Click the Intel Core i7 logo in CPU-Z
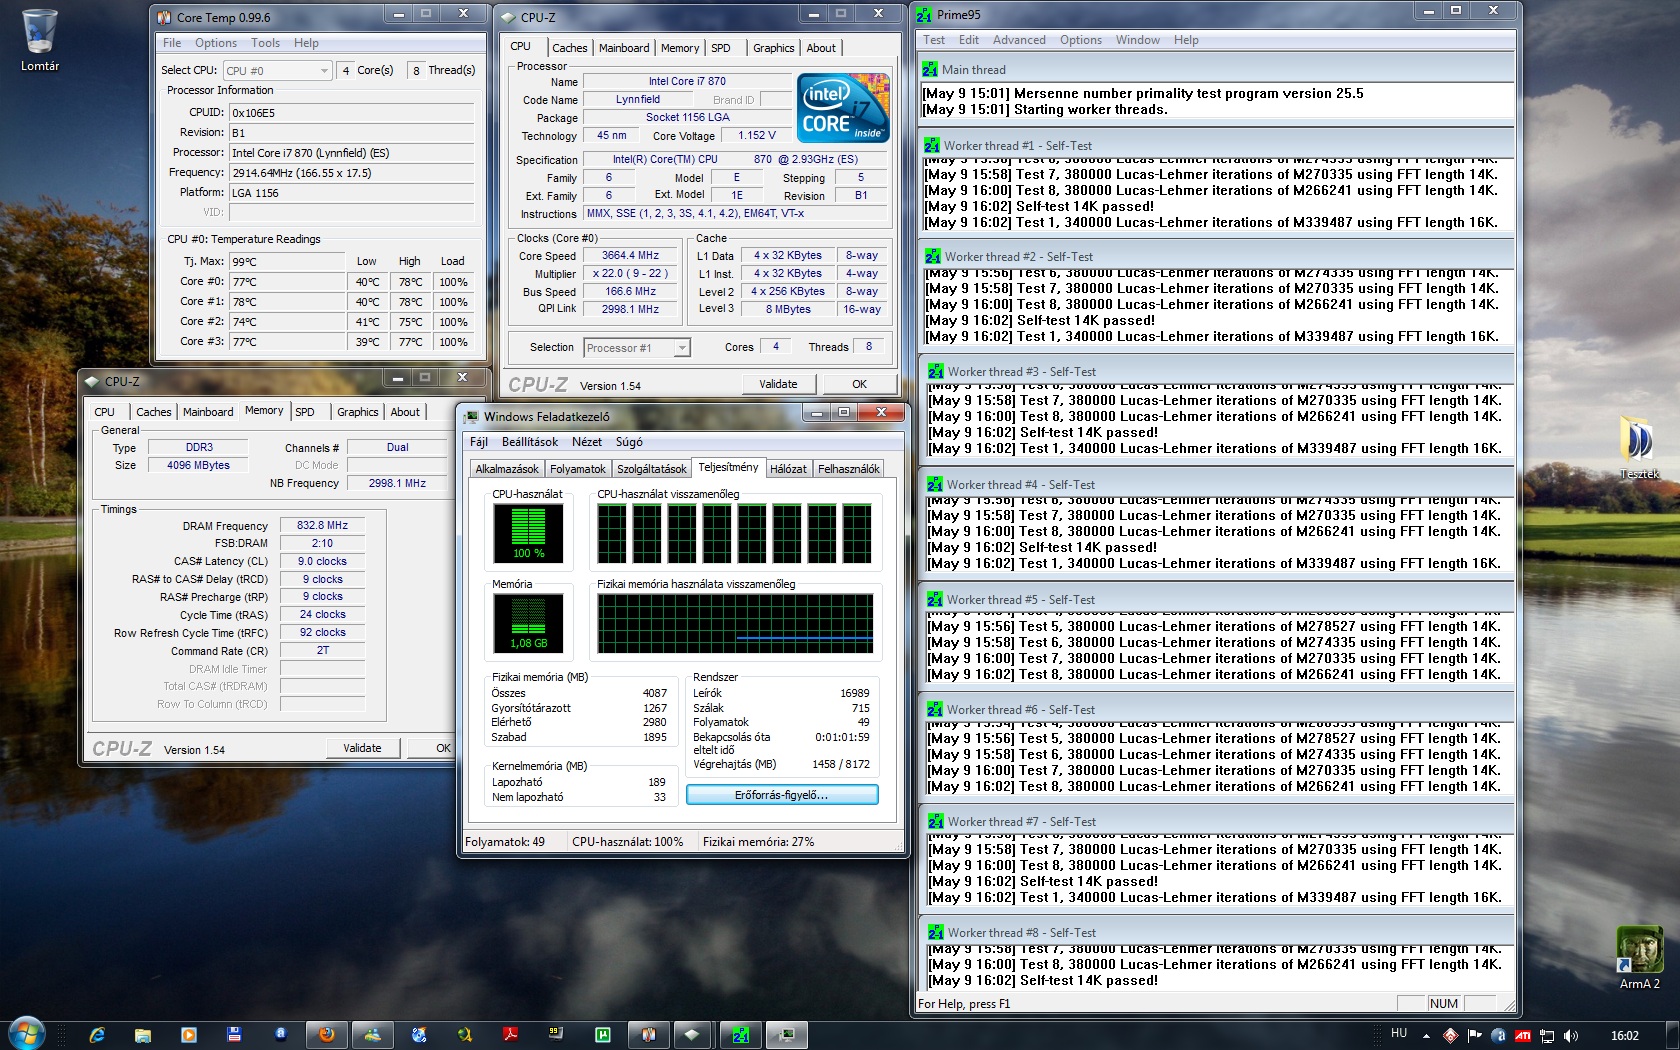Viewport: 1680px width, 1050px height. coord(844,108)
